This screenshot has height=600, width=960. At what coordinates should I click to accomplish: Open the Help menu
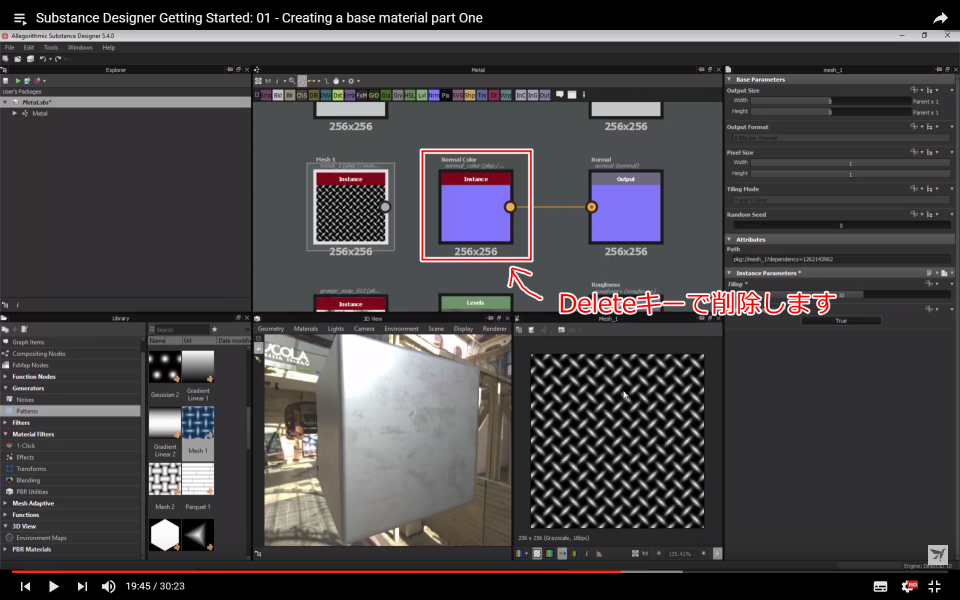coord(108,47)
